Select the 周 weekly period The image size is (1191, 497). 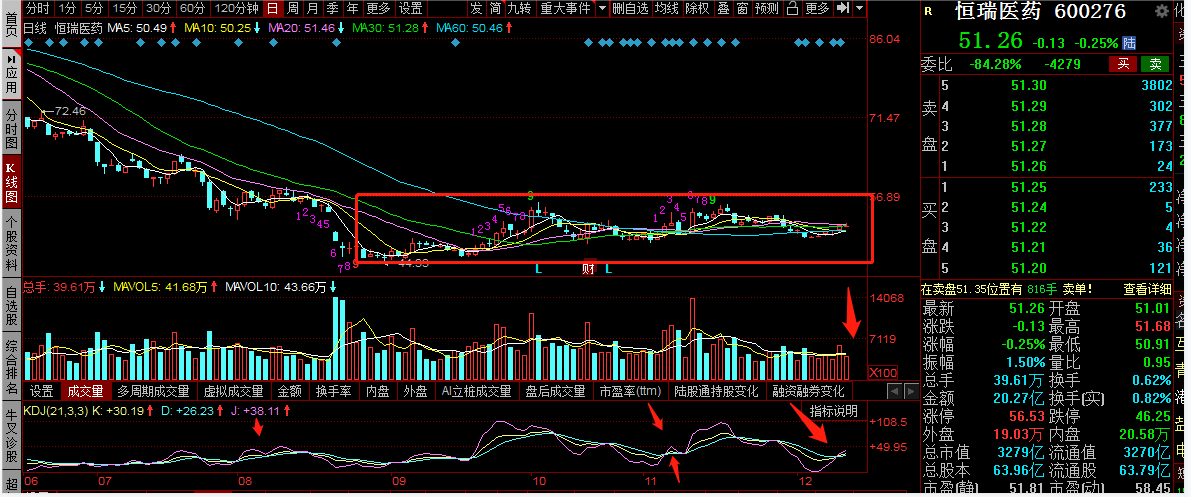[292, 8]
